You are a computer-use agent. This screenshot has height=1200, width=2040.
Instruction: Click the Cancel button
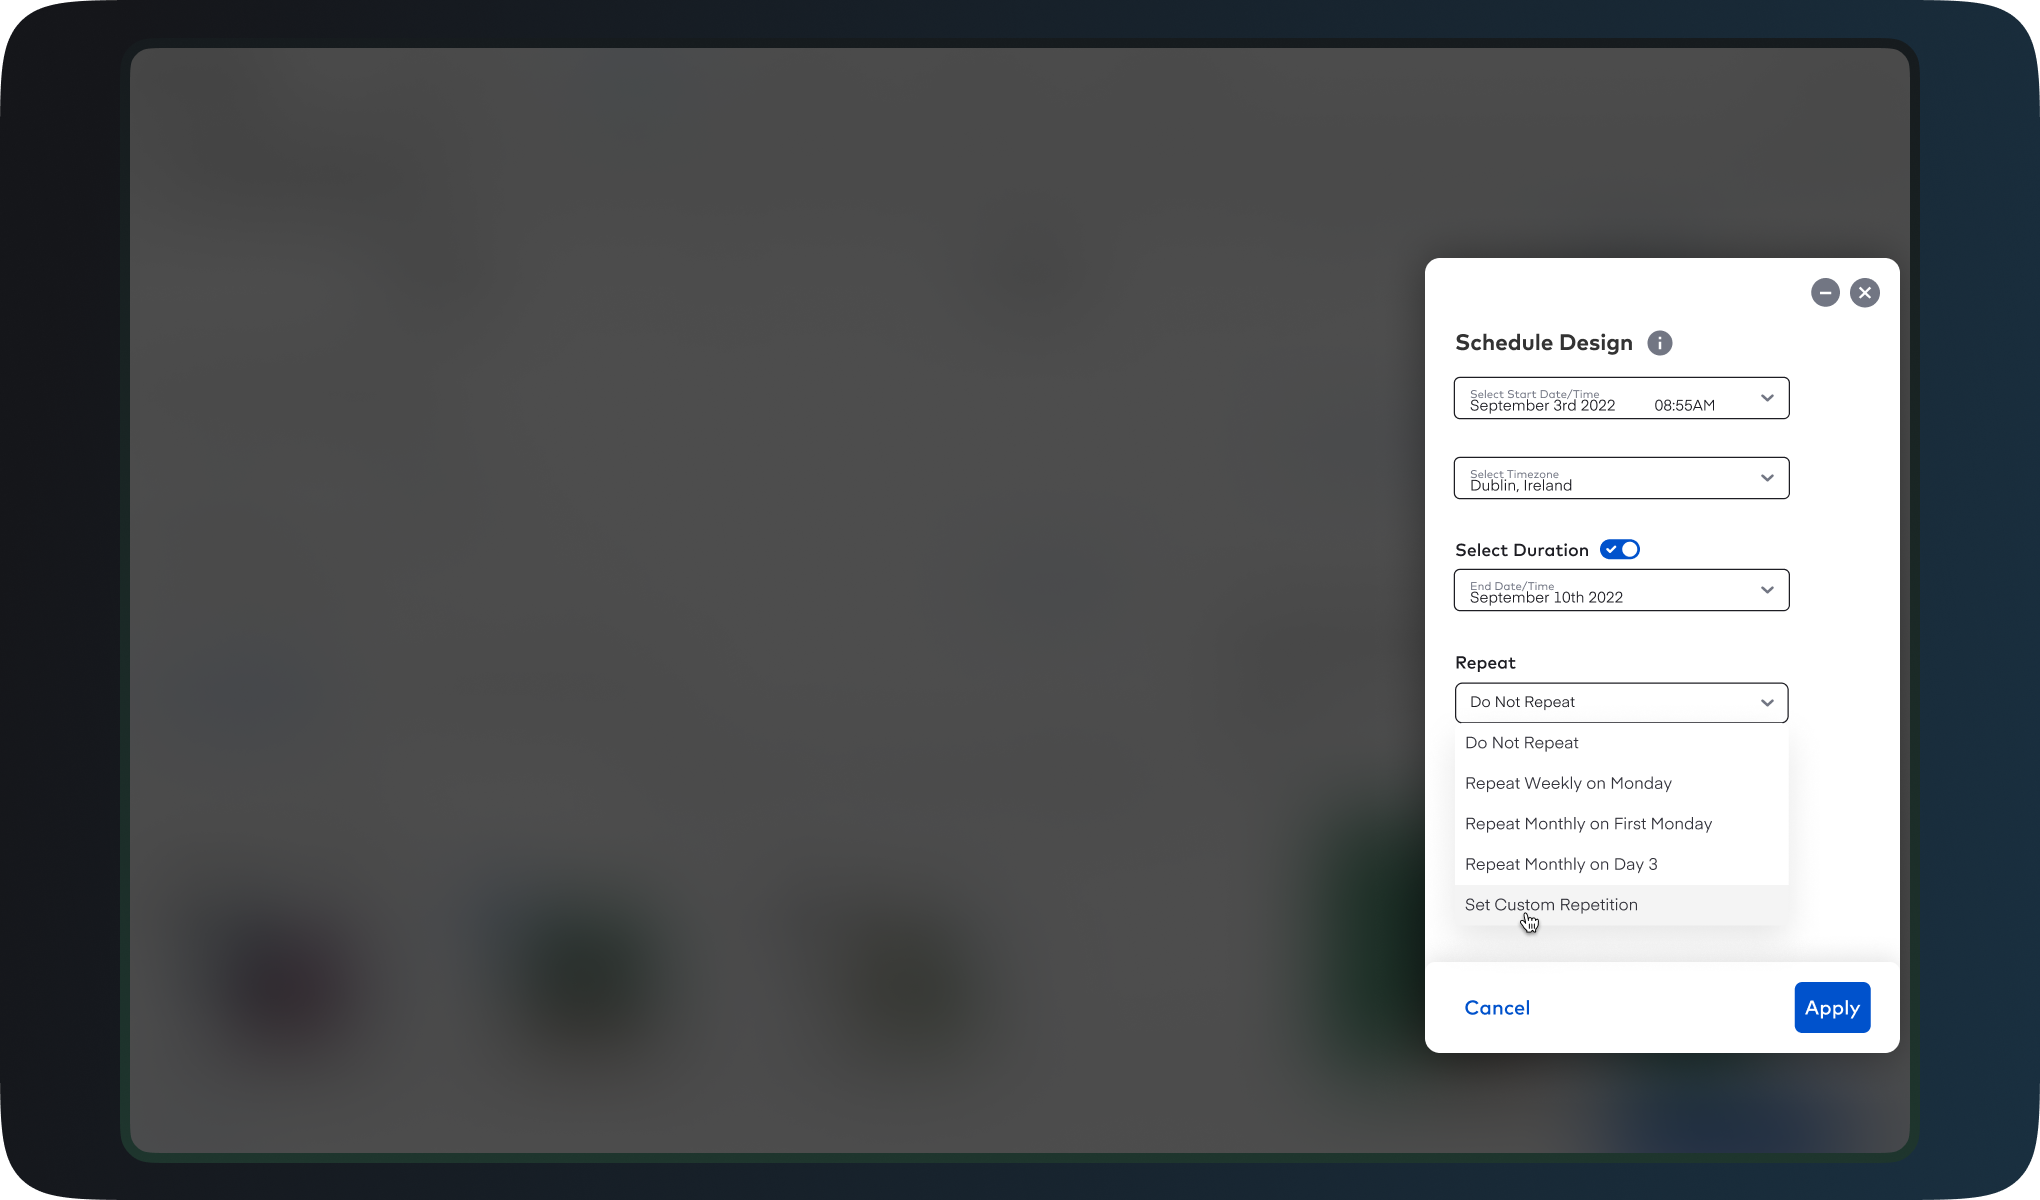click(x=1497, y=1007)
